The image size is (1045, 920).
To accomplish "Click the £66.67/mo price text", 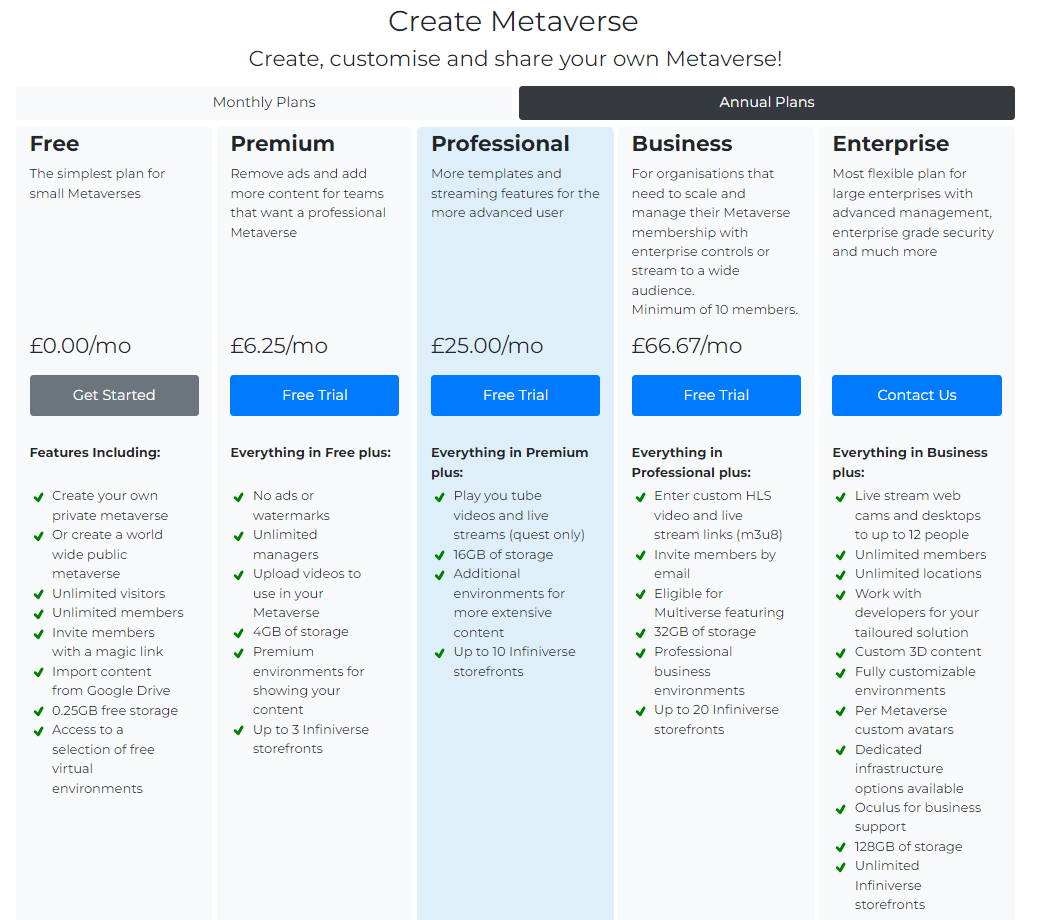I will [685, 345].
